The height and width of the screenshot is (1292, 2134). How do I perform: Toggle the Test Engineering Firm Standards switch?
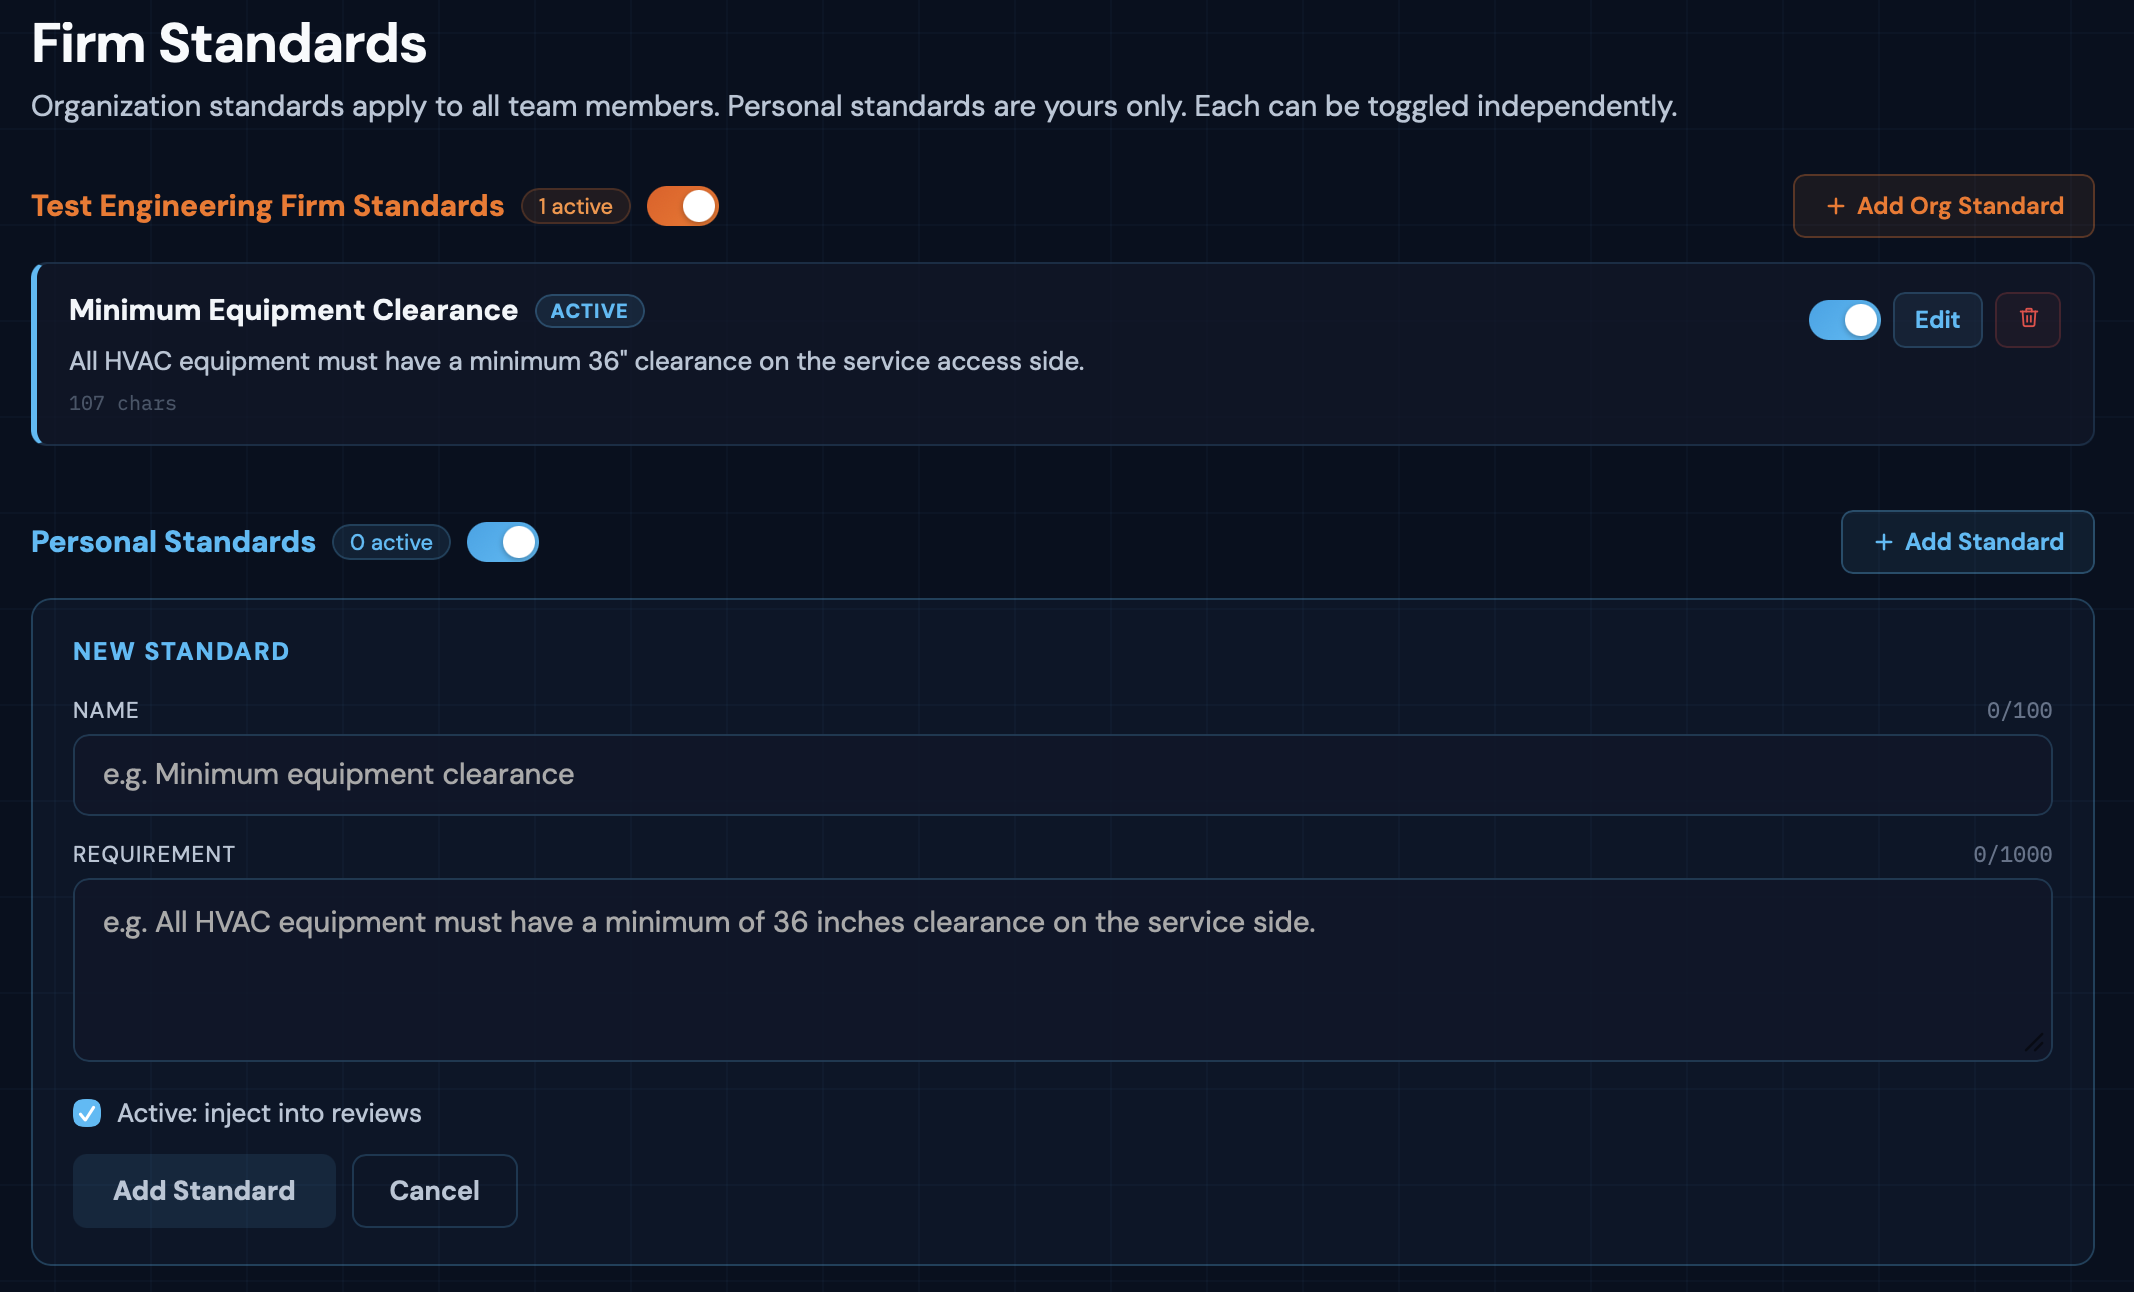pyautogui.click(x=683, y=206)
